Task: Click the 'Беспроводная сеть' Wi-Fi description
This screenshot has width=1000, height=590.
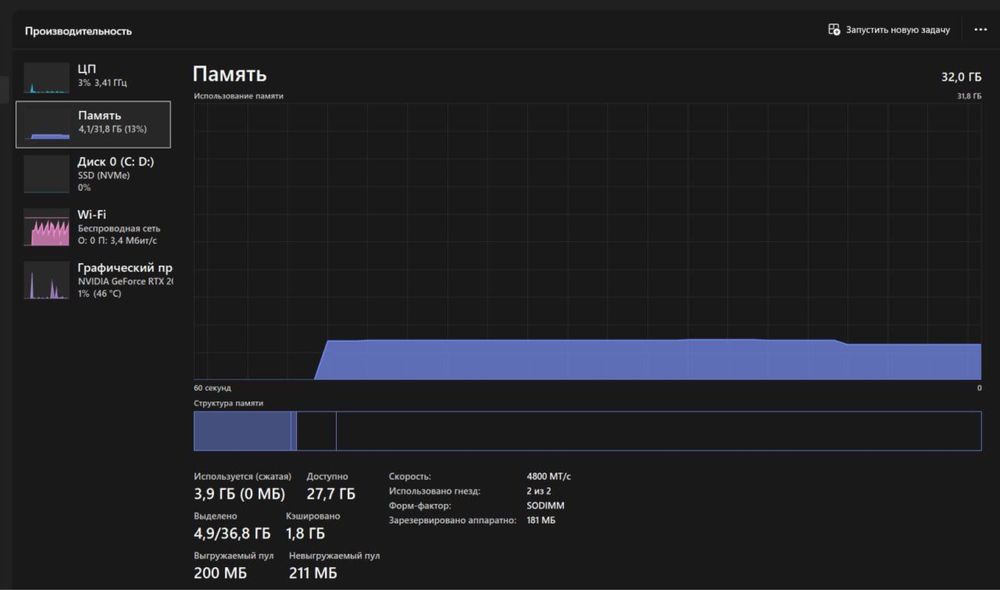Action: (x=119, y=228)
